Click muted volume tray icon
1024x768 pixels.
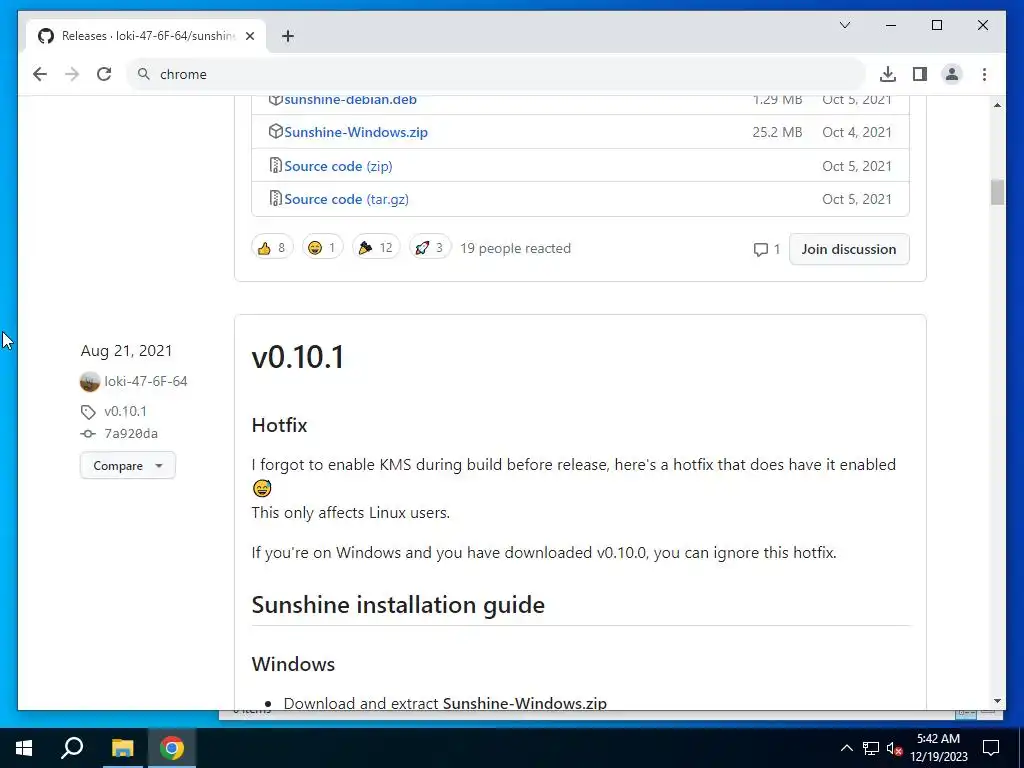pos(894,748)
